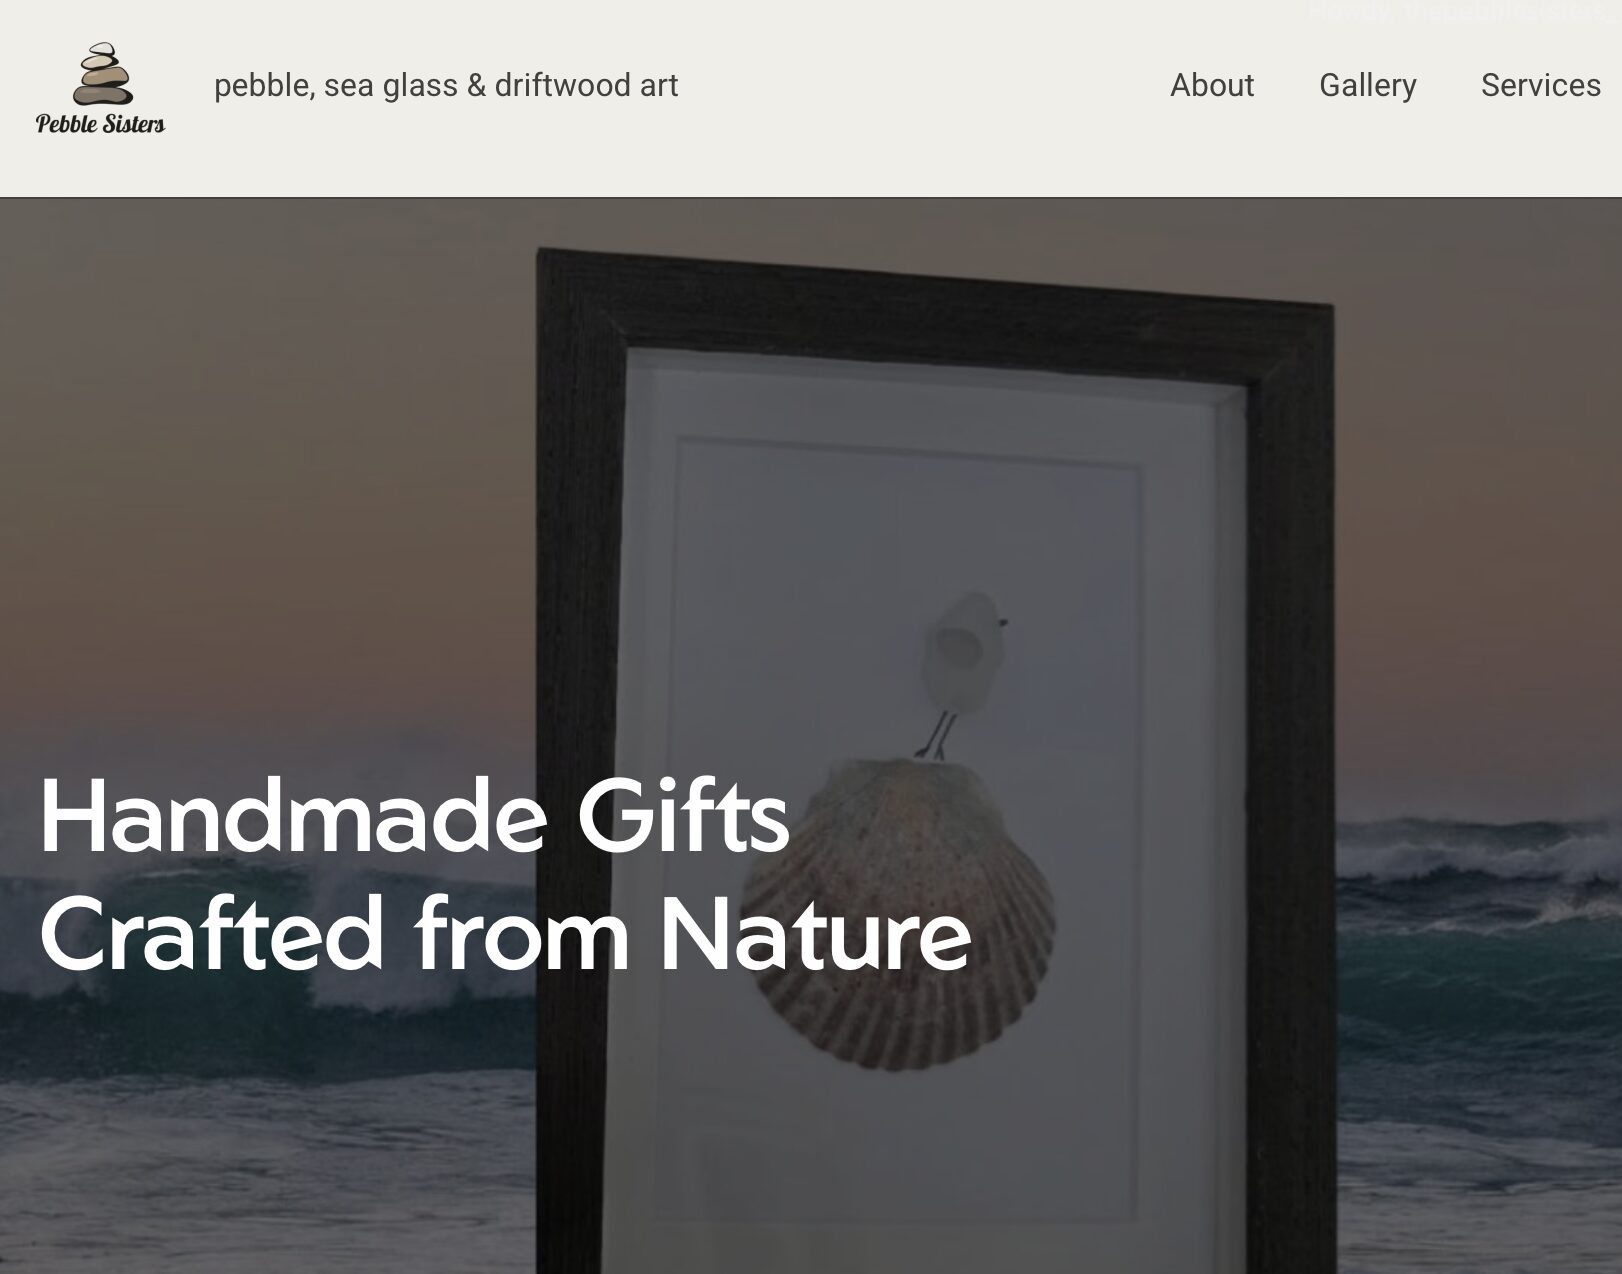The width and height of the screenshot is (1622, 1274).
Task: Click the Pebble Sisters stacked stones logo
Action: point(102,74)
